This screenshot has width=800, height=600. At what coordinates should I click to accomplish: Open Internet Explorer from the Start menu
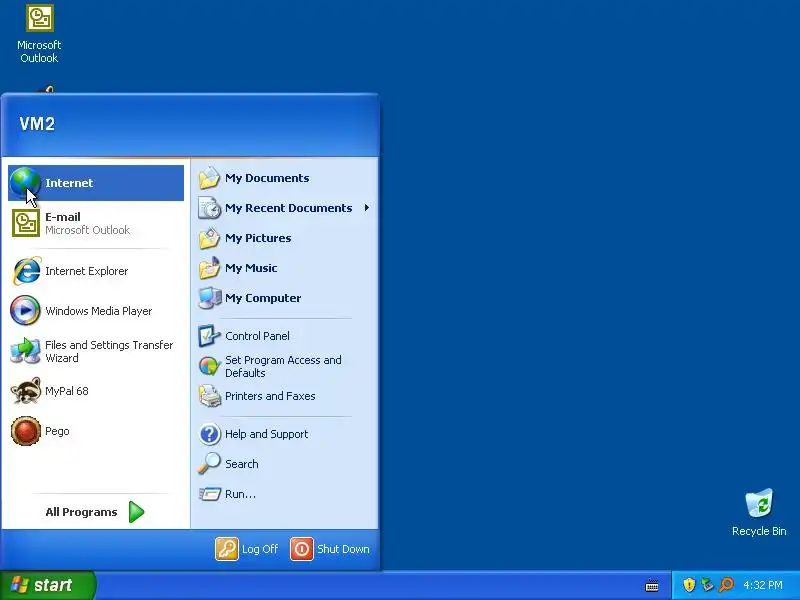pyautogui.click(x=96, y=271)
